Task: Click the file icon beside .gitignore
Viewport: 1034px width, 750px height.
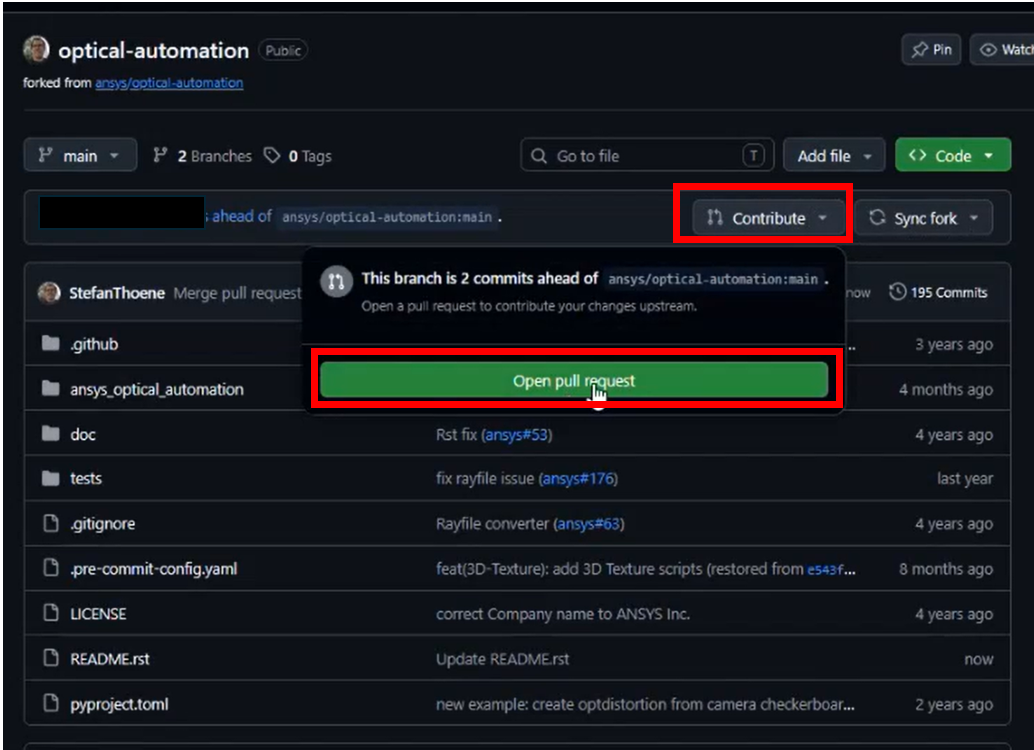Action: point(51,523)
